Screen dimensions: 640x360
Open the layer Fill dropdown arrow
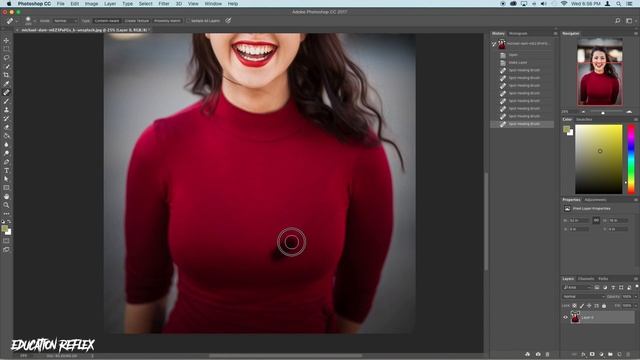coord(636,306)
